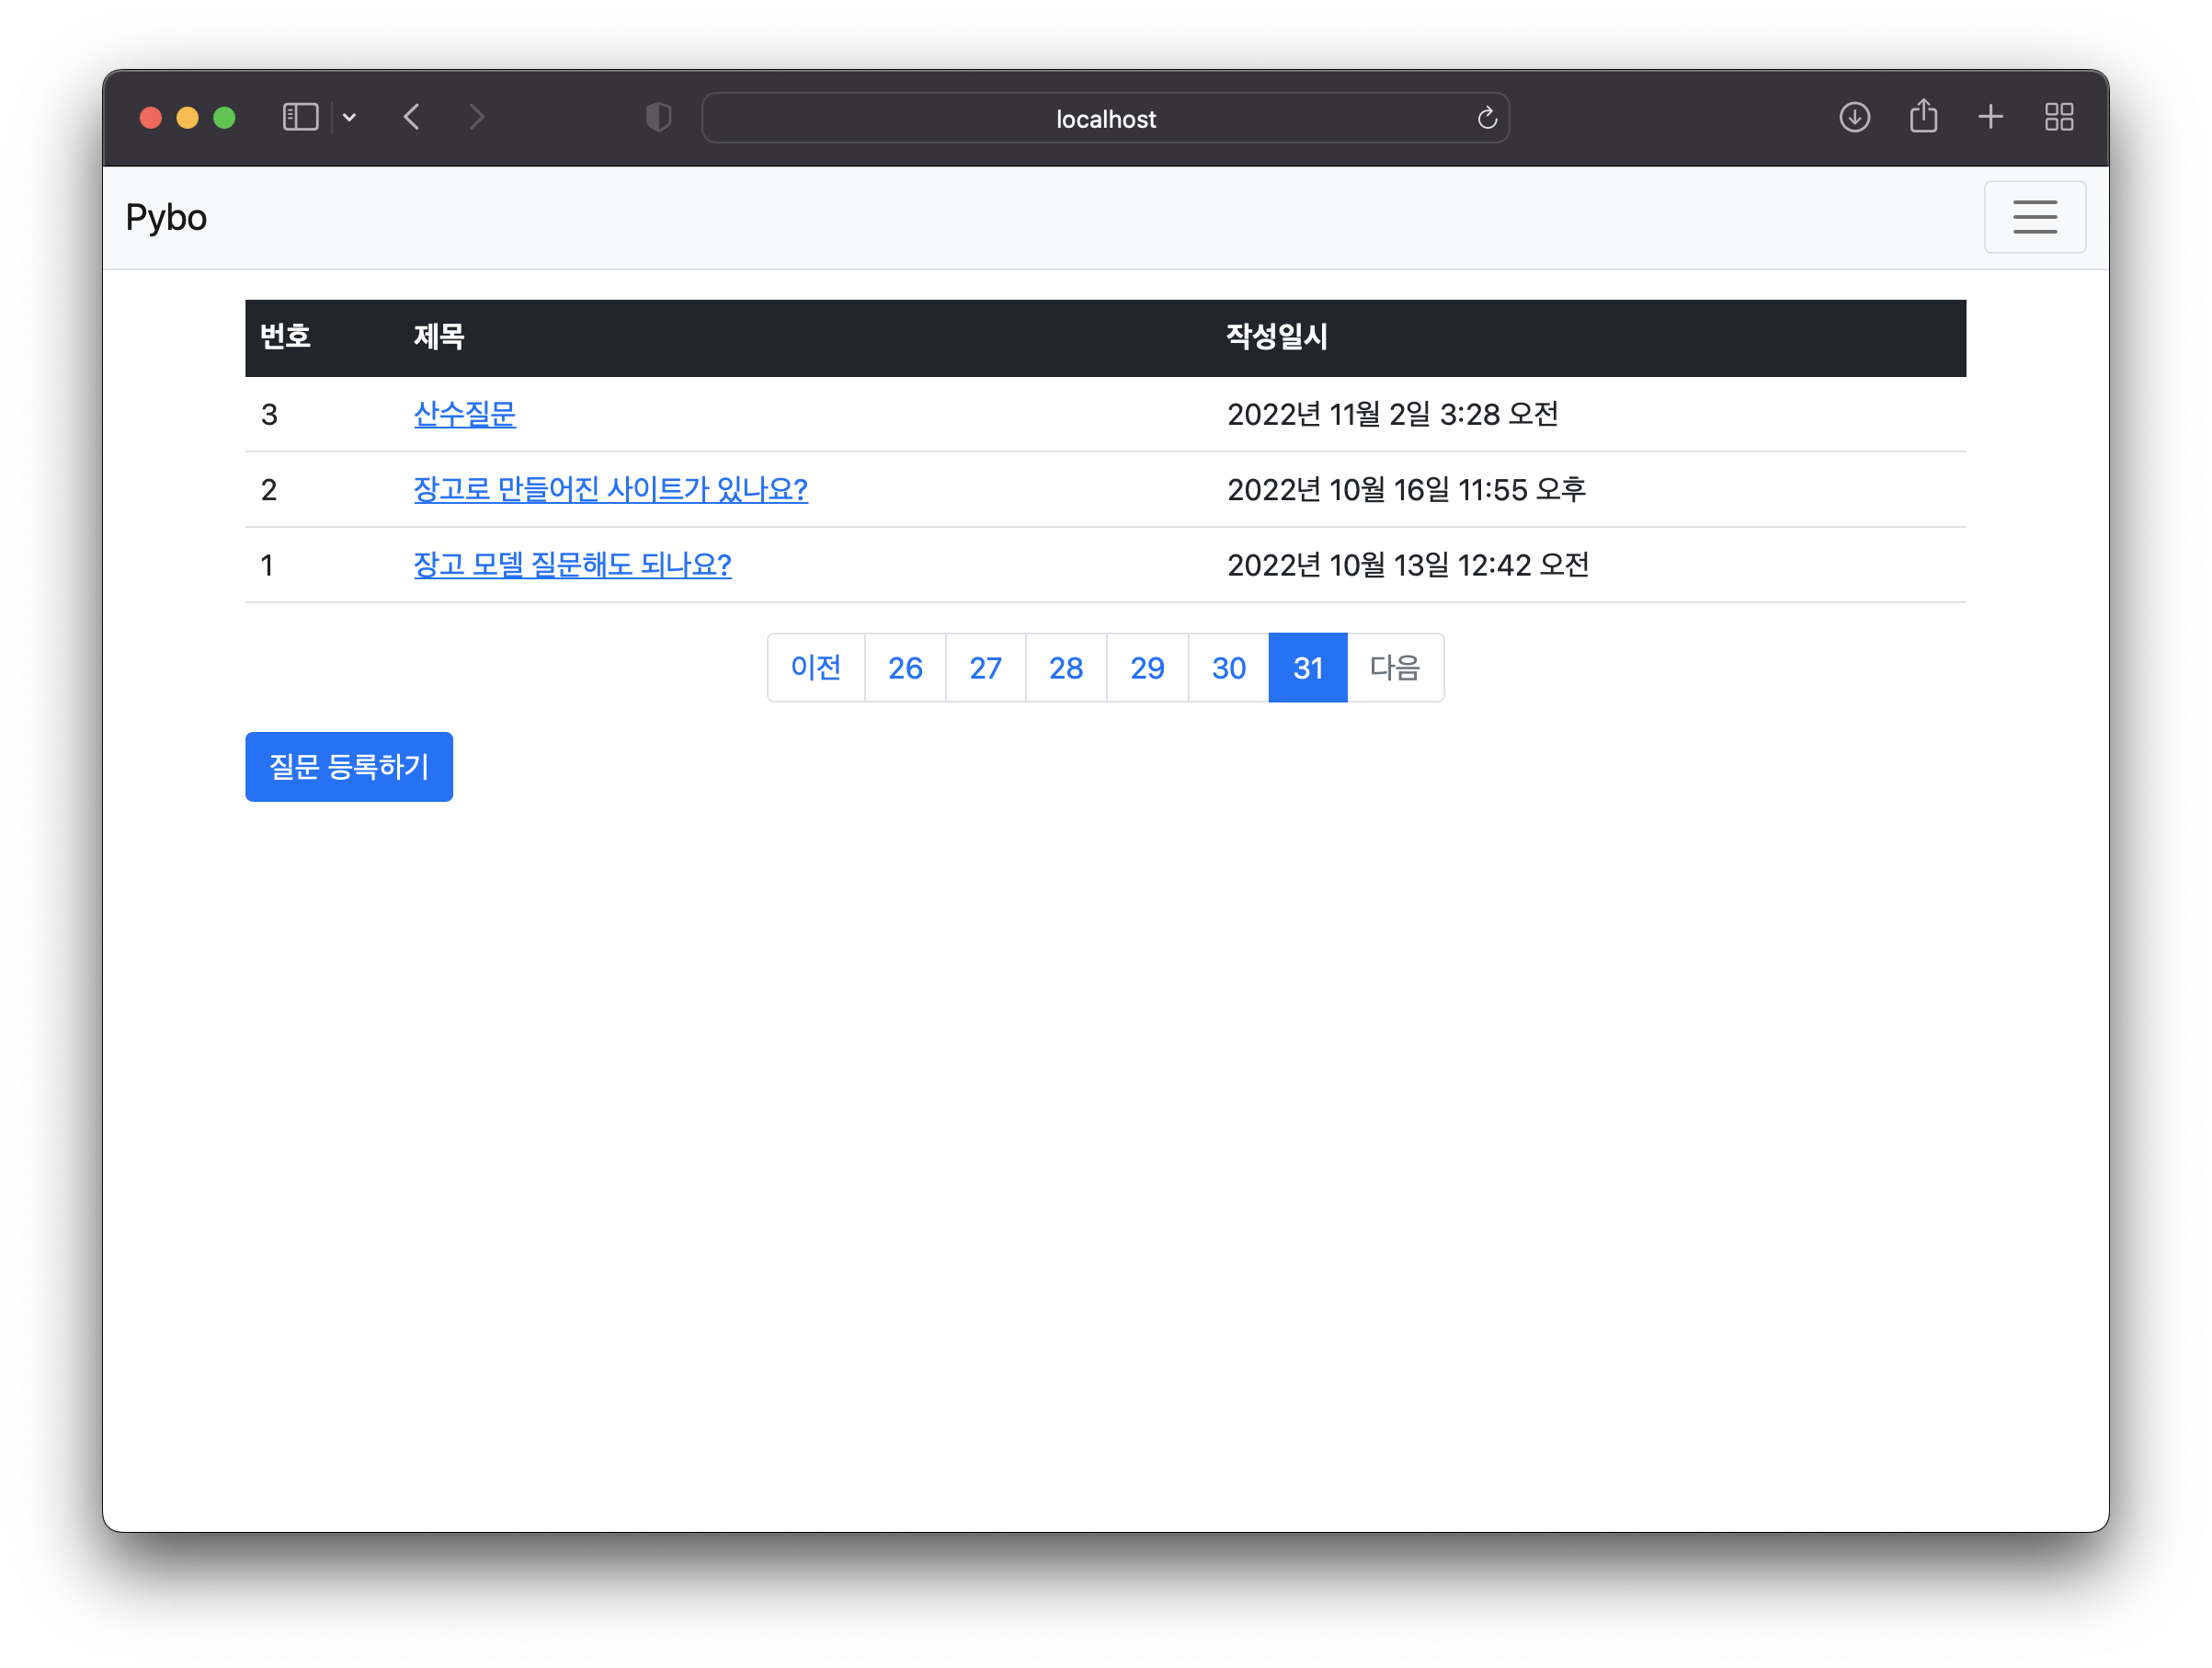Show the tab overview grid icon
Image resolution: width=2212 pixels, height=1668 pixels.
pos(2058,118)
